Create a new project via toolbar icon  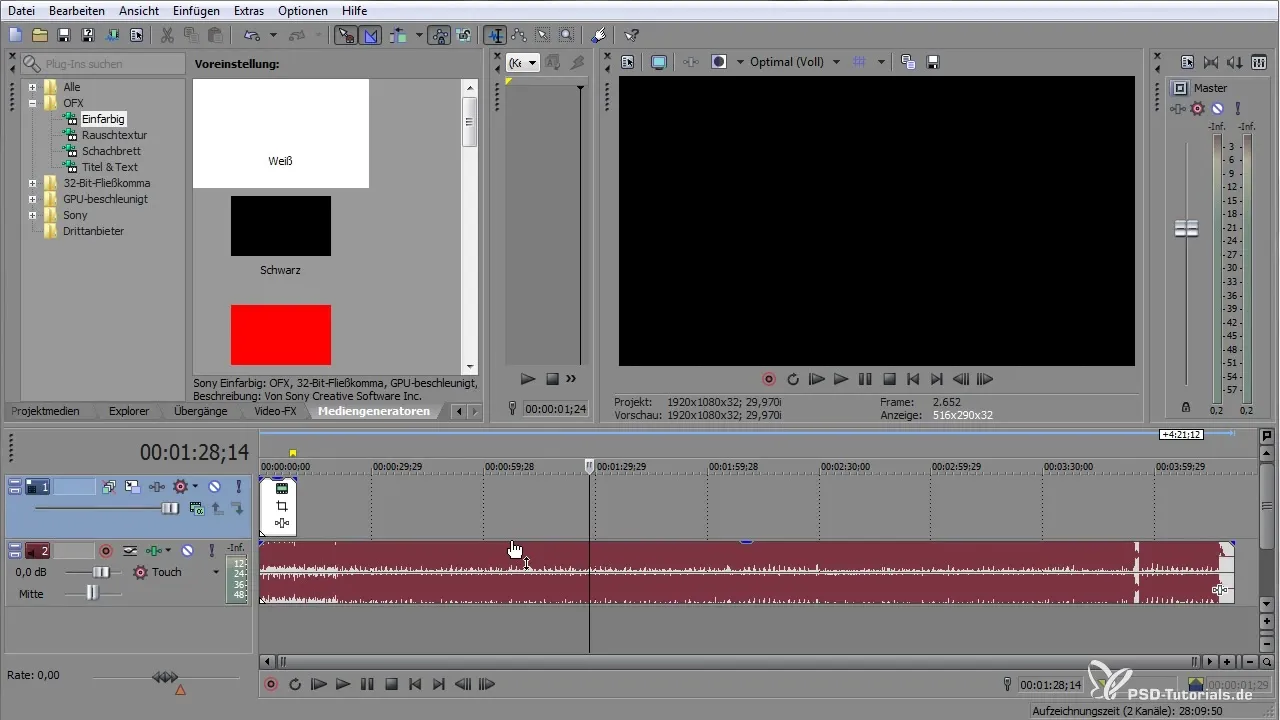point(15,35)
